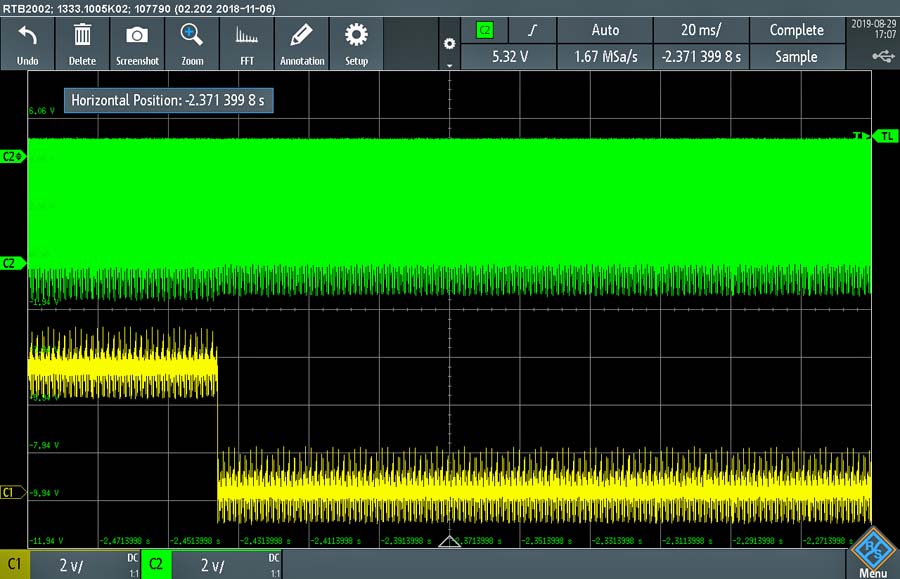Screen dimensions: 900x579
Task: Select the TL trigger level marker
Action: [x=886, y=136]
